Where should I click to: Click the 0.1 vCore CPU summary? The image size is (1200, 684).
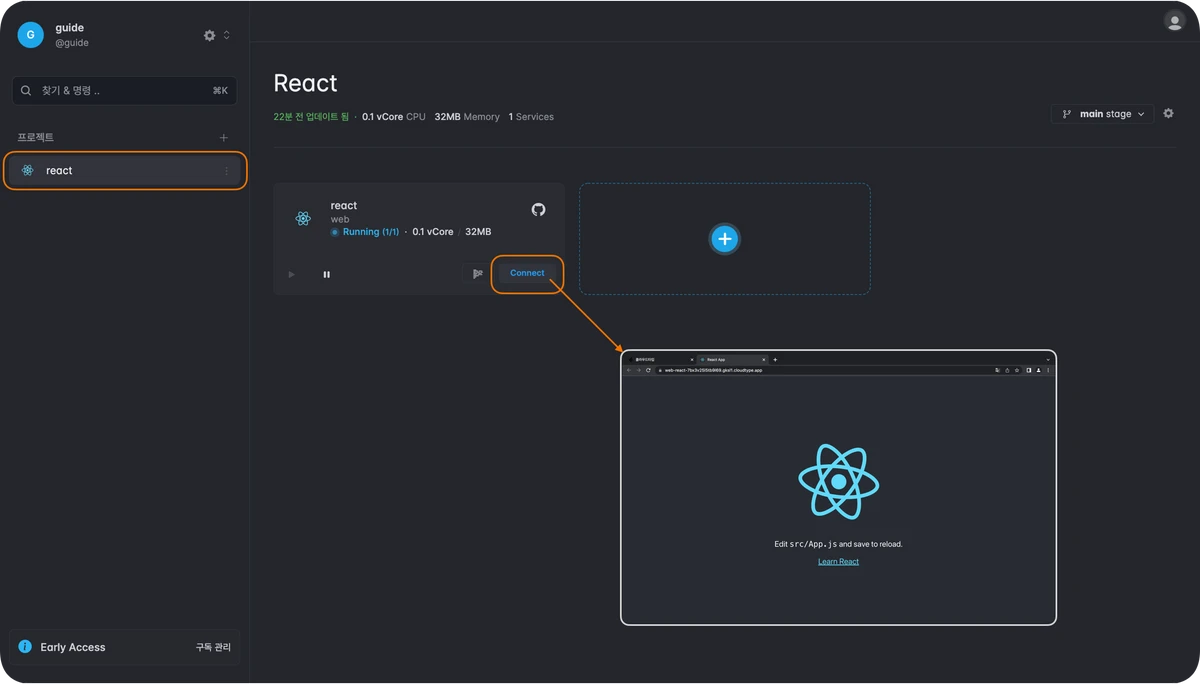click(393, 117)
